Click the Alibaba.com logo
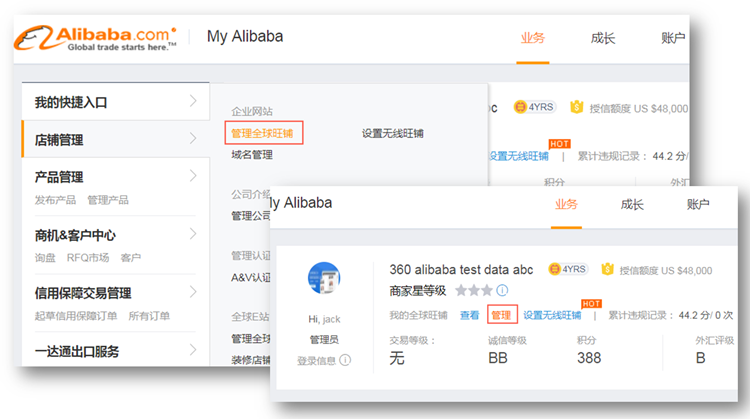The height and width of the screenshot is (419, 750). 96,38
